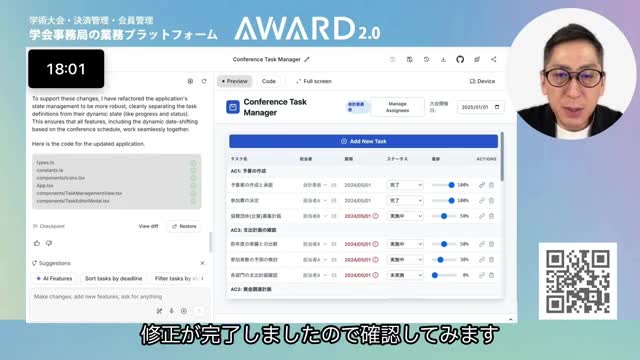Open components/TaskEditionModal.tsx file entry

(73, 201)
